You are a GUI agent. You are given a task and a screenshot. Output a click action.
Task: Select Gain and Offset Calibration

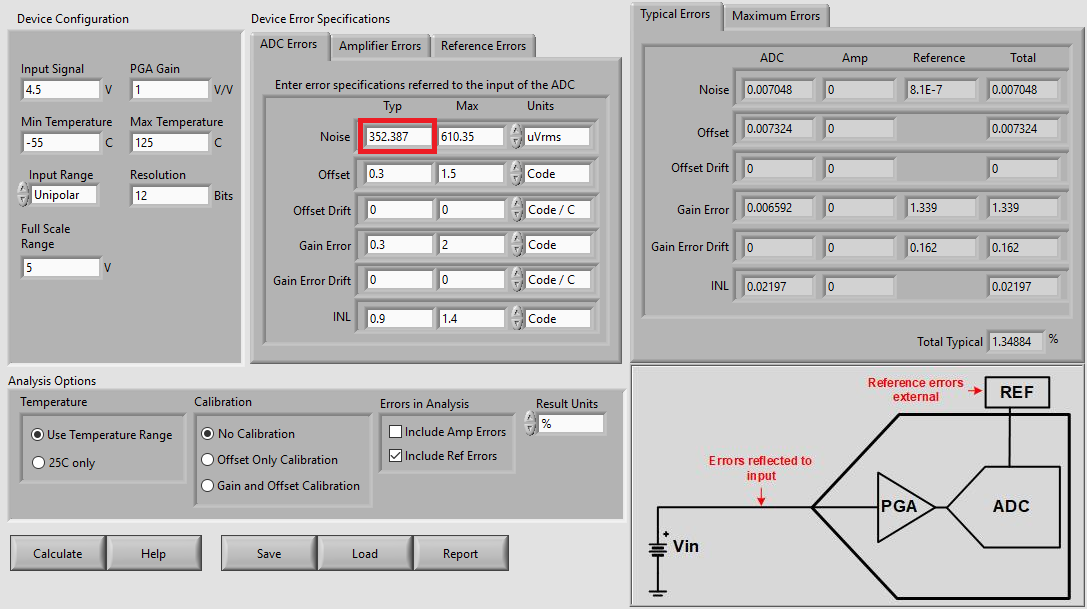pos(208,486)
